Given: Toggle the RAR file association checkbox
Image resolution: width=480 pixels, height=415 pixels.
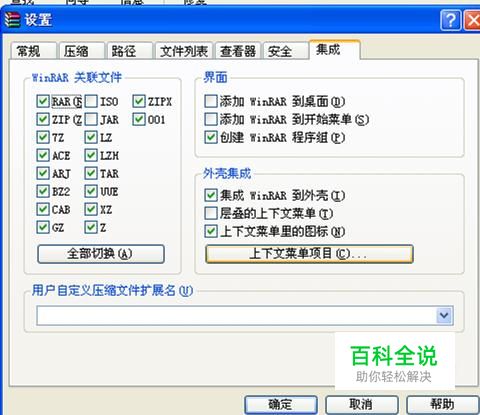Looking at the screenshot, I should [43, 101].
